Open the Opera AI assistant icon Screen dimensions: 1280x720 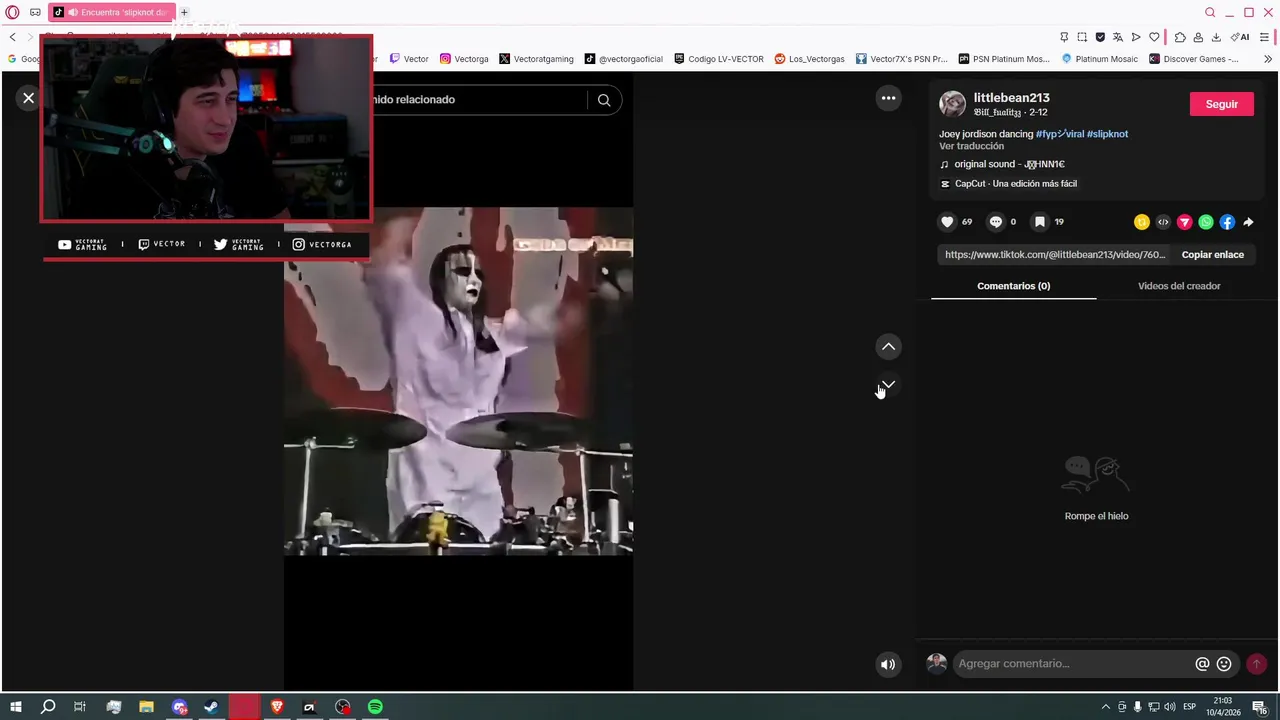coord(1240,37)
